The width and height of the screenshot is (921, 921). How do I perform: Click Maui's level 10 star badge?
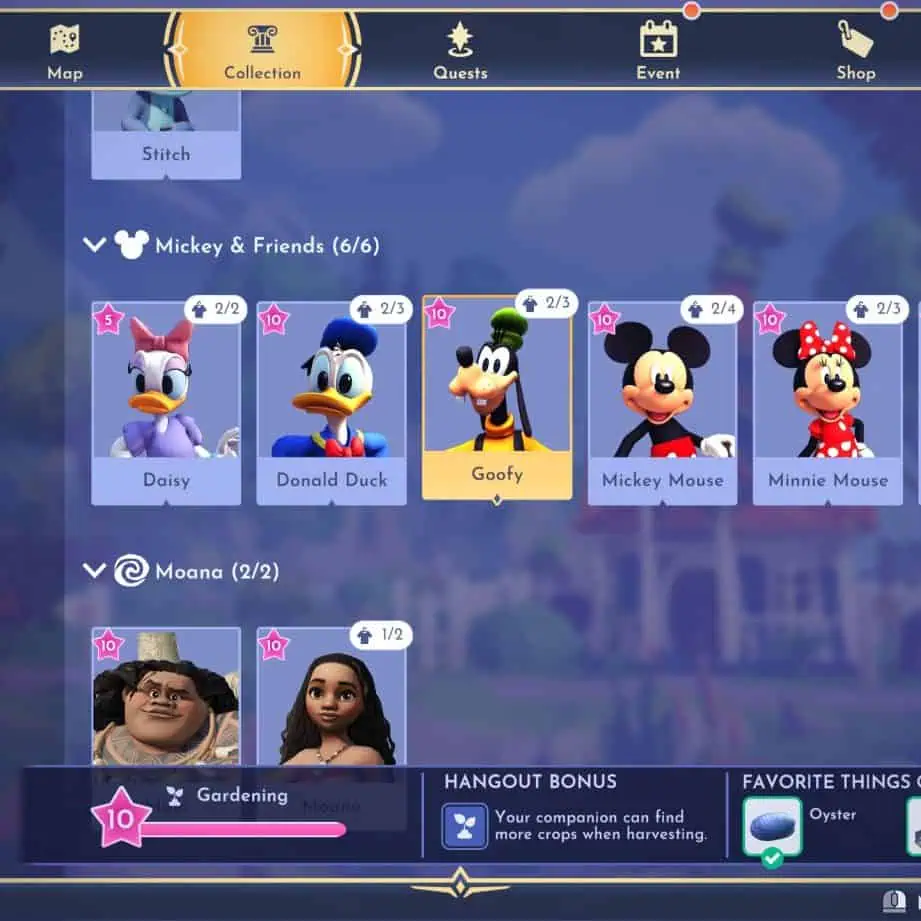[x=108, y=646]
